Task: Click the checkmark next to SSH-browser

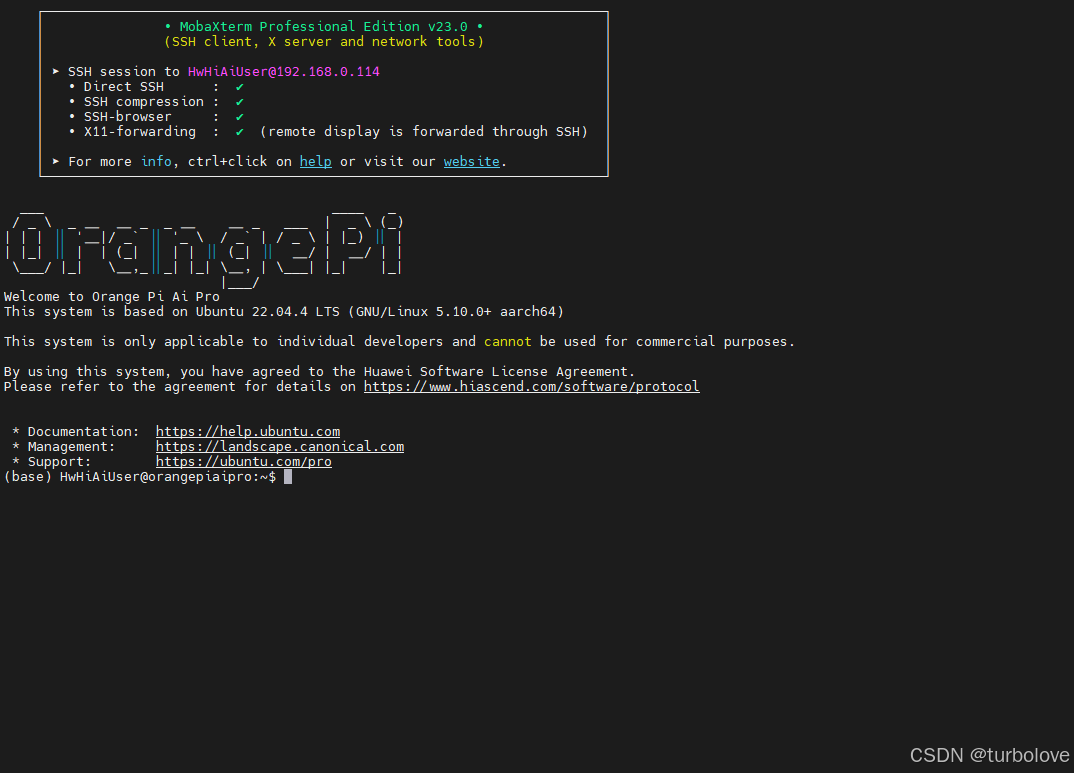Action: tap(240, 117)
